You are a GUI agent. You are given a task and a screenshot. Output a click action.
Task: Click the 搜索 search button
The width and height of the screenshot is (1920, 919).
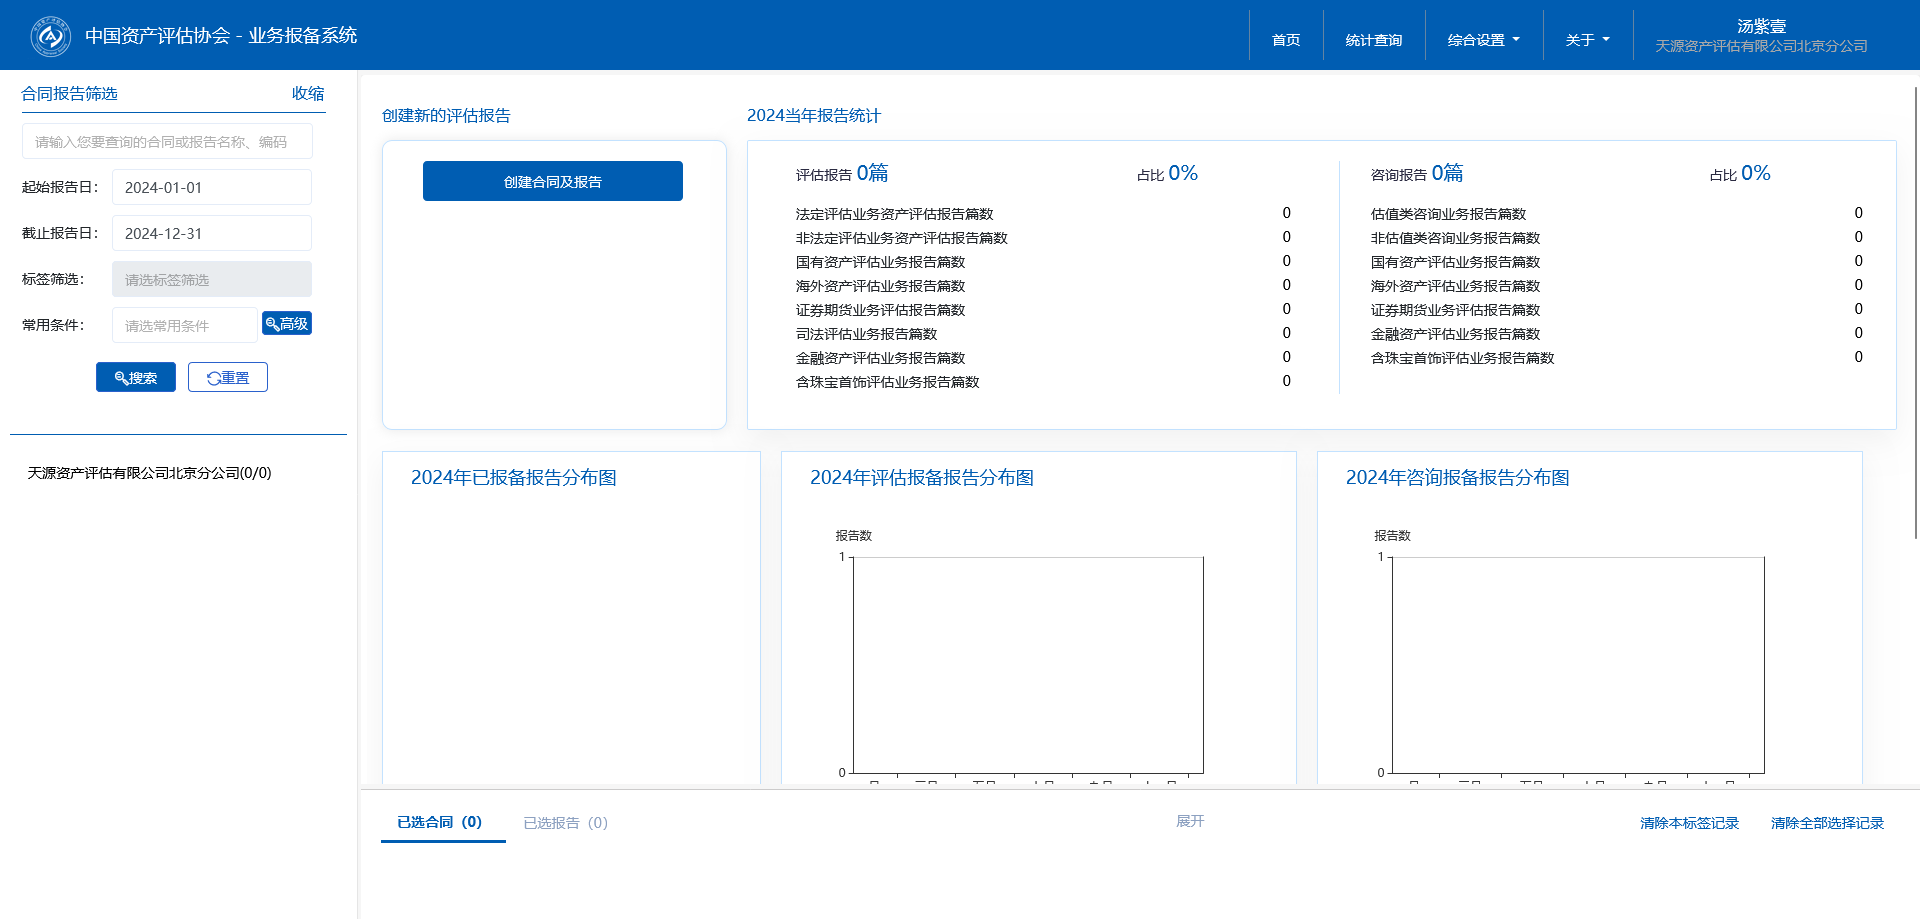pos(136,378)
